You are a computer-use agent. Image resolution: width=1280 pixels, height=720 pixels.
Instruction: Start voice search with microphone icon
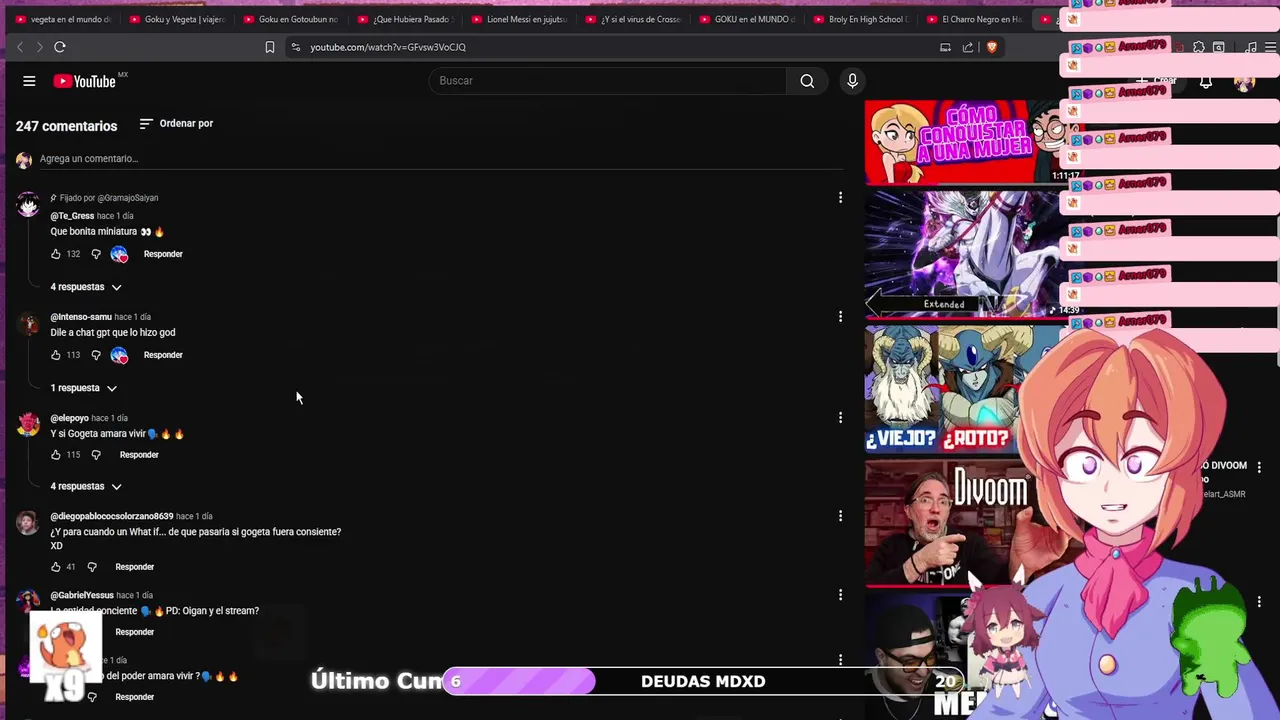[852, 81]
